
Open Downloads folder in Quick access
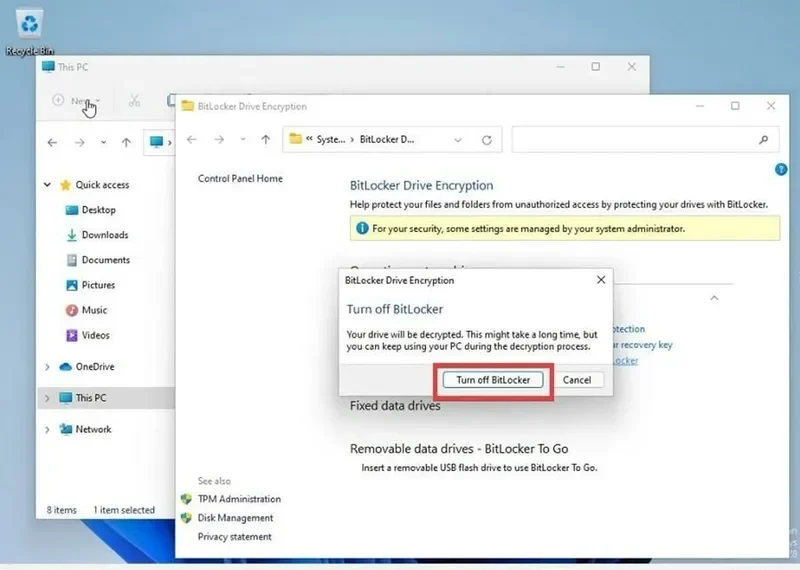(105, 235)
